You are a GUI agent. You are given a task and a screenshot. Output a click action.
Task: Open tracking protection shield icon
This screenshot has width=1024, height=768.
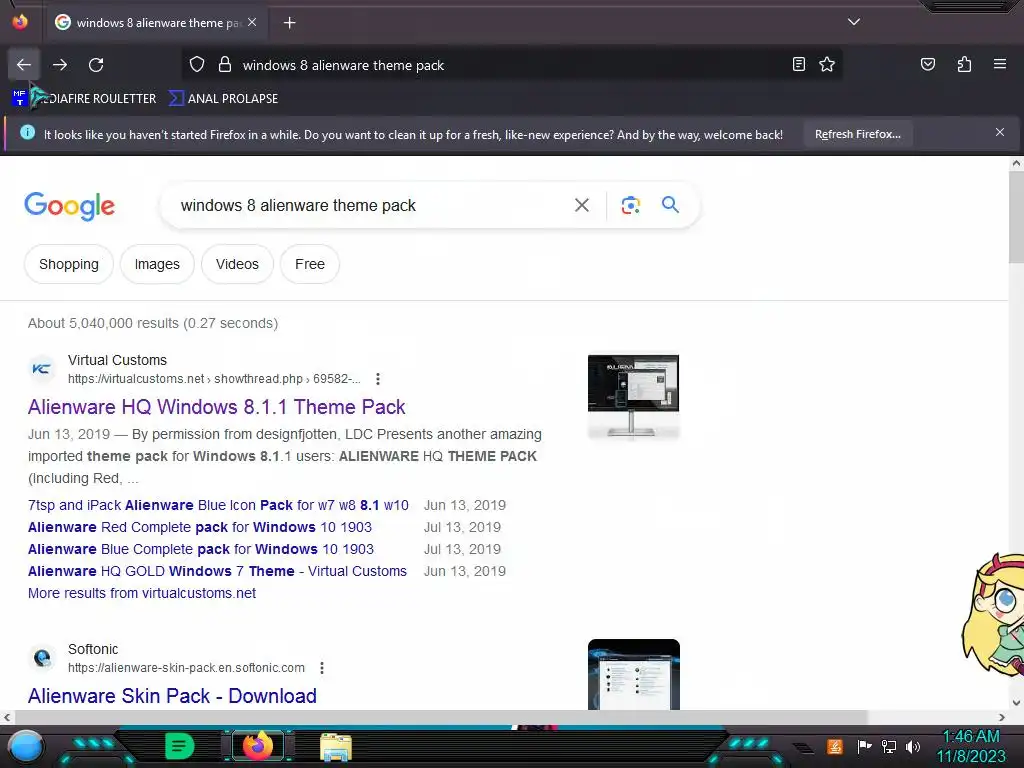coord(197,65)
